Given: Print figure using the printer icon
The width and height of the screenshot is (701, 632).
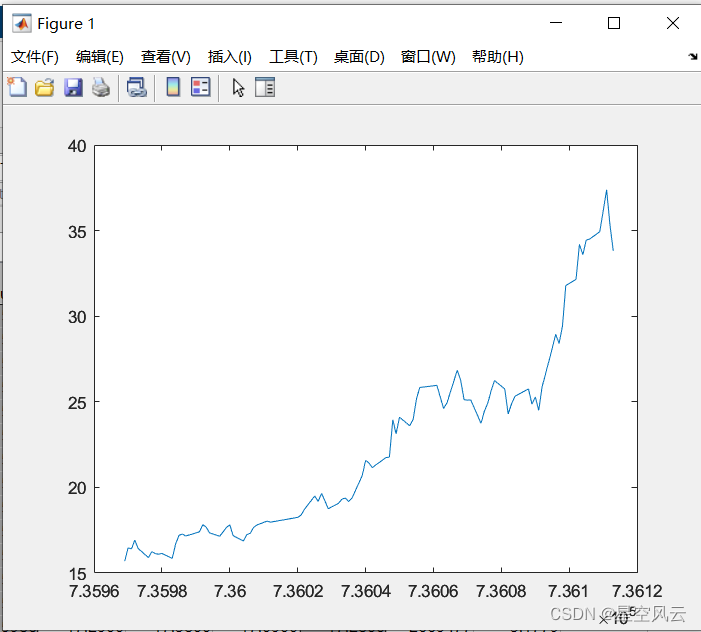Looking at the screenshot, I should [101, 87].
